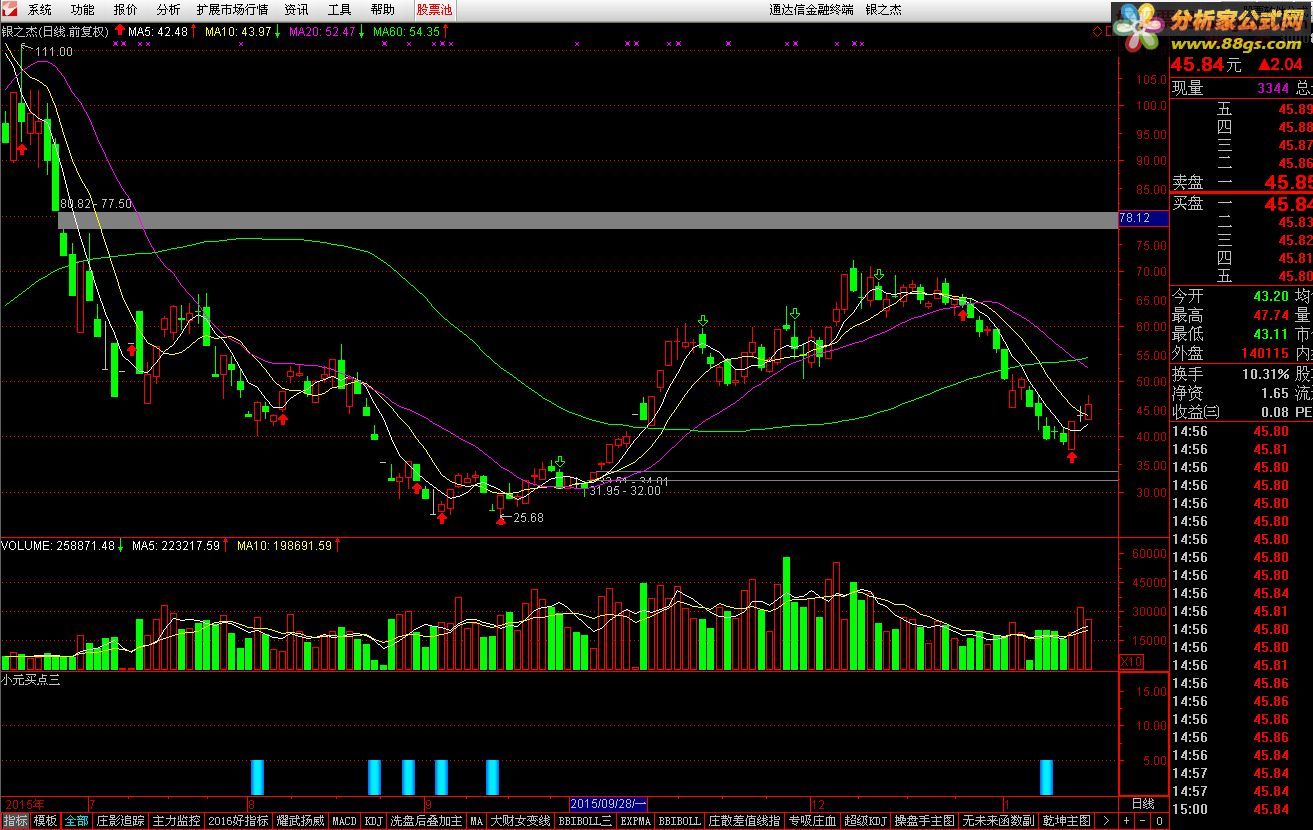The width and height of the screenshot is (1313, 830).
Task: Select the 超级KDJ indicator tab
Action: [x=866, y=821]
